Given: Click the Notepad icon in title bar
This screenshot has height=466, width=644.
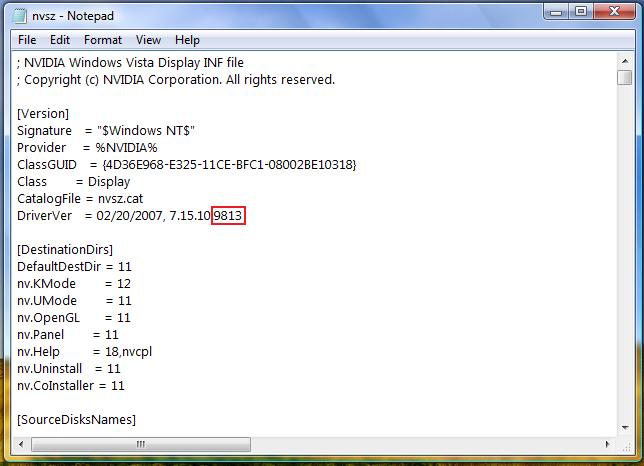Looking at the screenshot, I should click(x=19, y=16).
